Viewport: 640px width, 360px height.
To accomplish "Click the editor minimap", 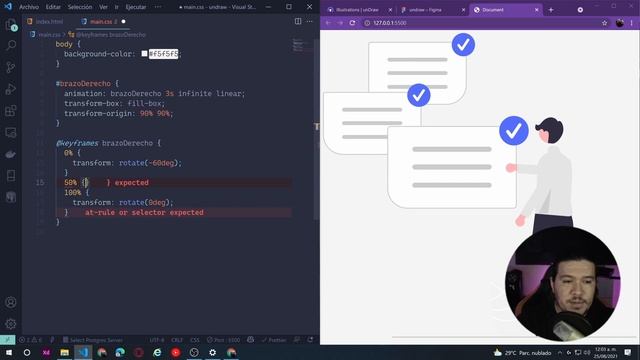I will coord(301,46).
